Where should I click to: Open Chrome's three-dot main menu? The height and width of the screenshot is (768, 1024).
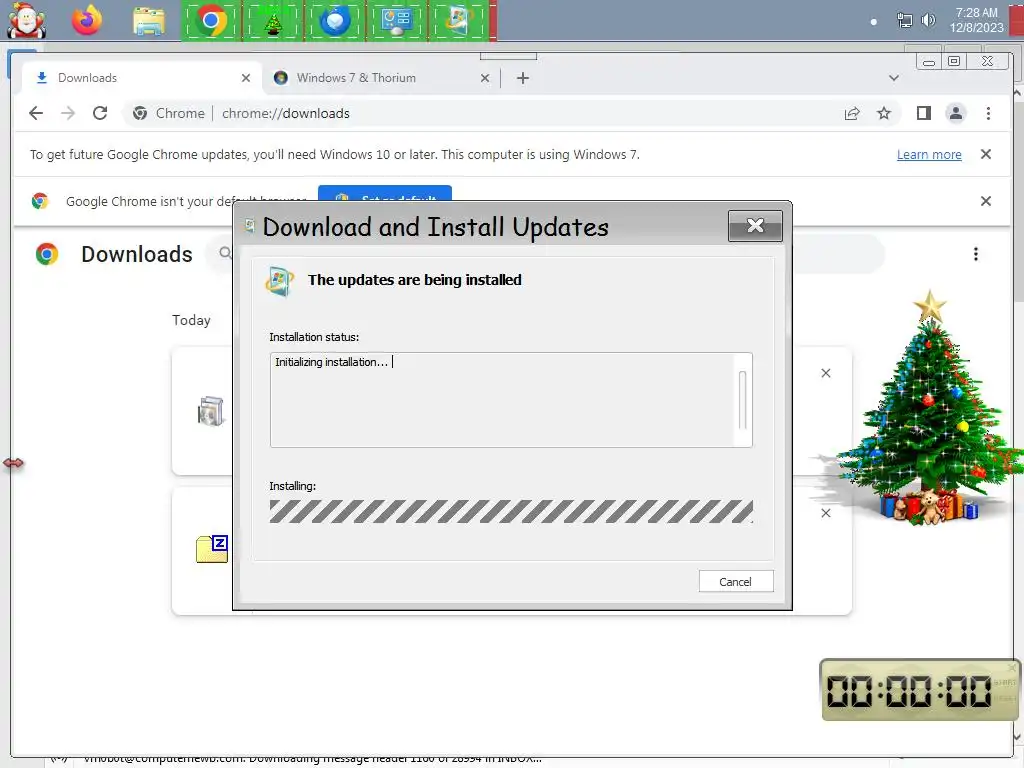(988, 114)
